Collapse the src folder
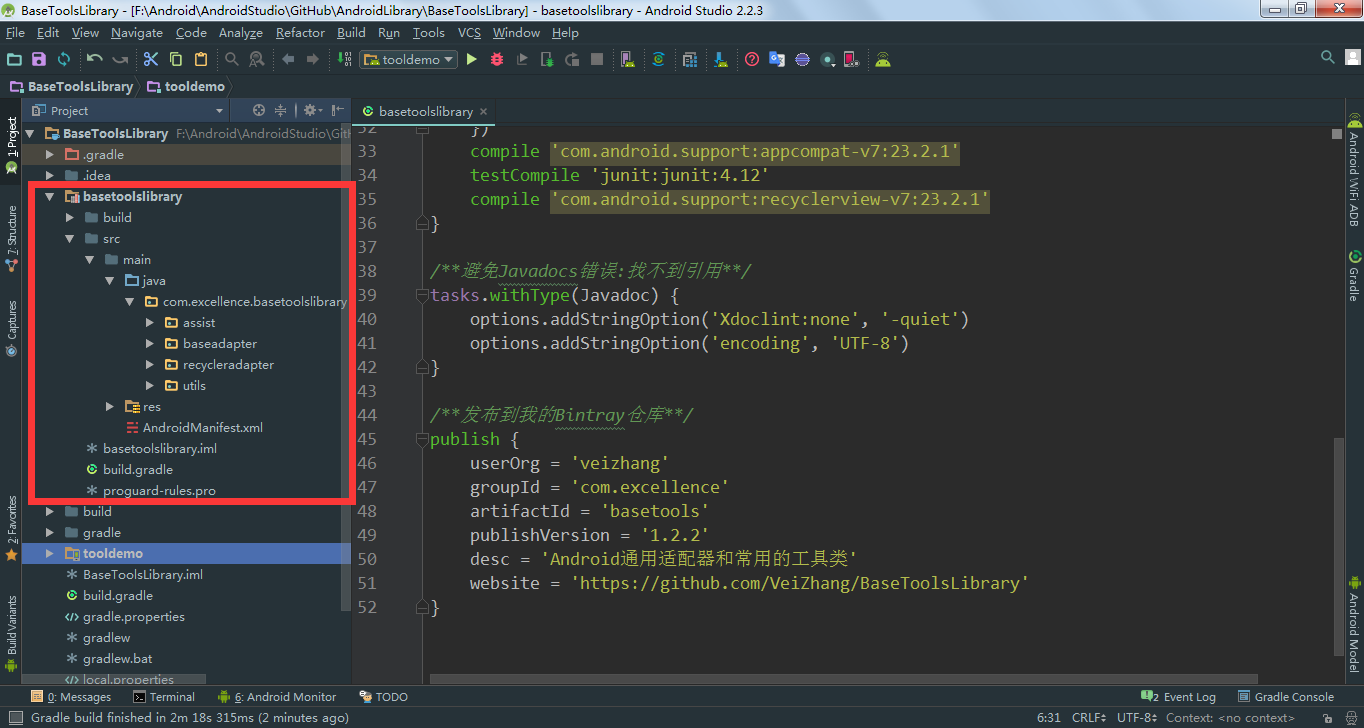 click(x=69, y=239)
